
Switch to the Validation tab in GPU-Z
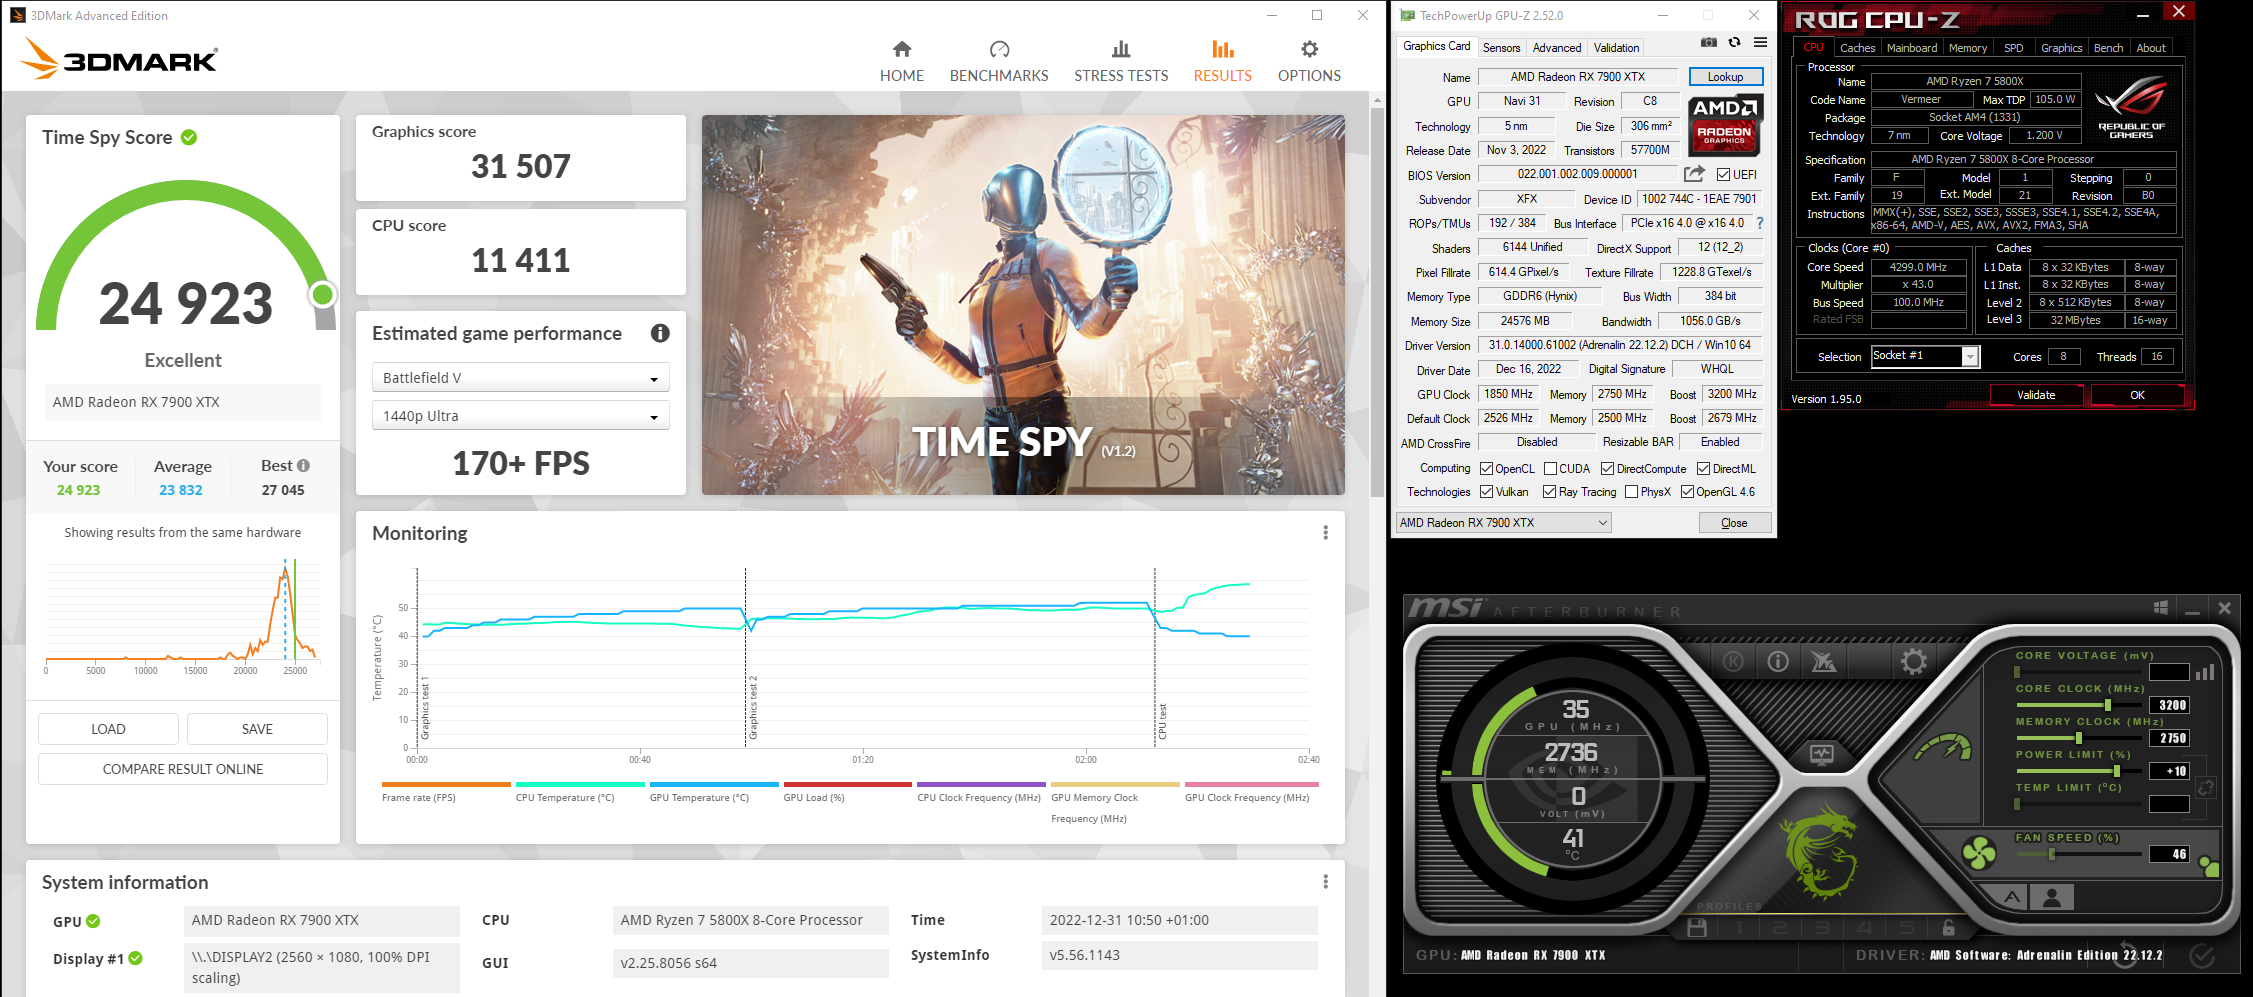click(x=1616, y=48)
